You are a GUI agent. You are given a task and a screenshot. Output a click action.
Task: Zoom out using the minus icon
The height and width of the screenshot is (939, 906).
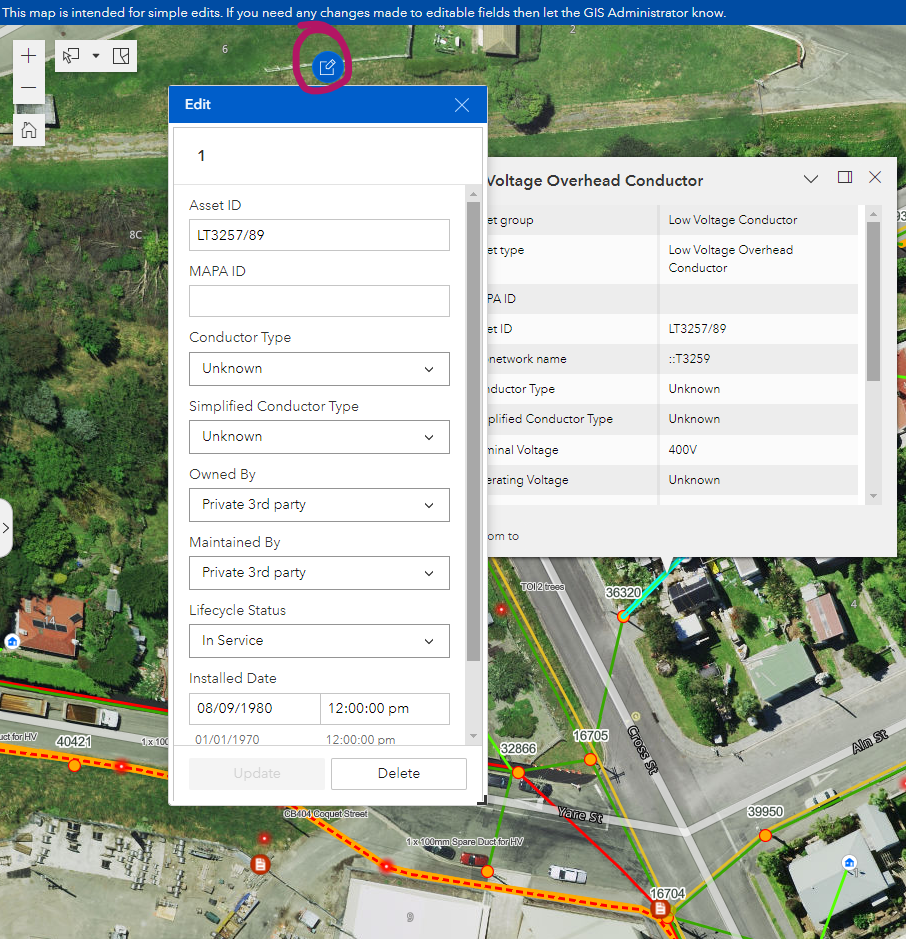click(x=28, y=87)
